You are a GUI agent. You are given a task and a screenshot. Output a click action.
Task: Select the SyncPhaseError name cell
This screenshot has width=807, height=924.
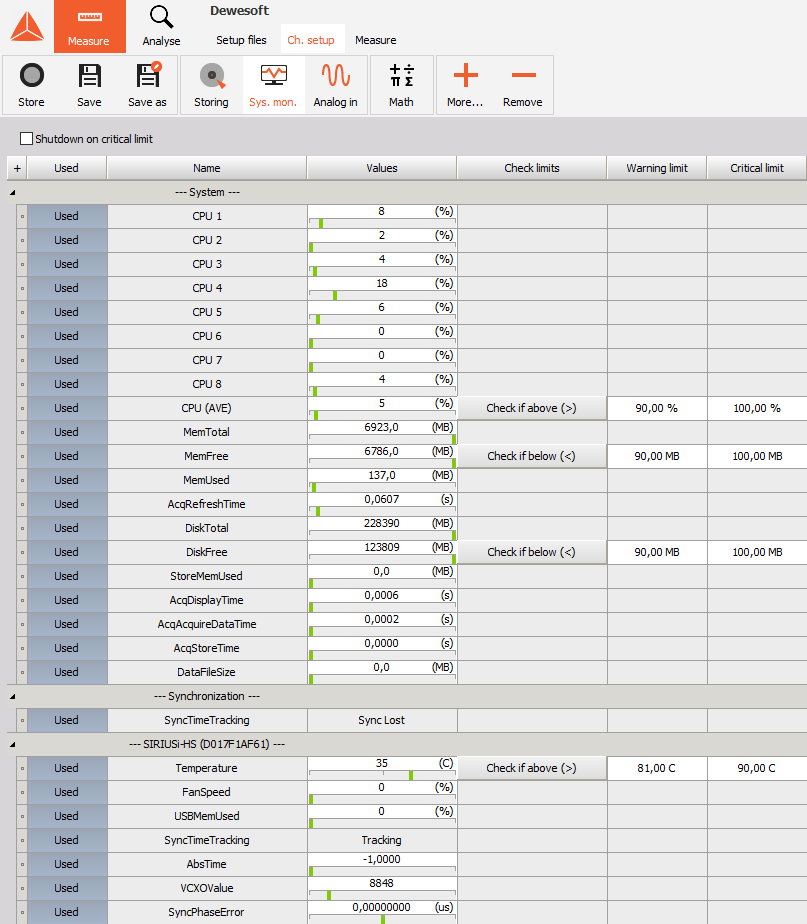click(x=207, y=912)
